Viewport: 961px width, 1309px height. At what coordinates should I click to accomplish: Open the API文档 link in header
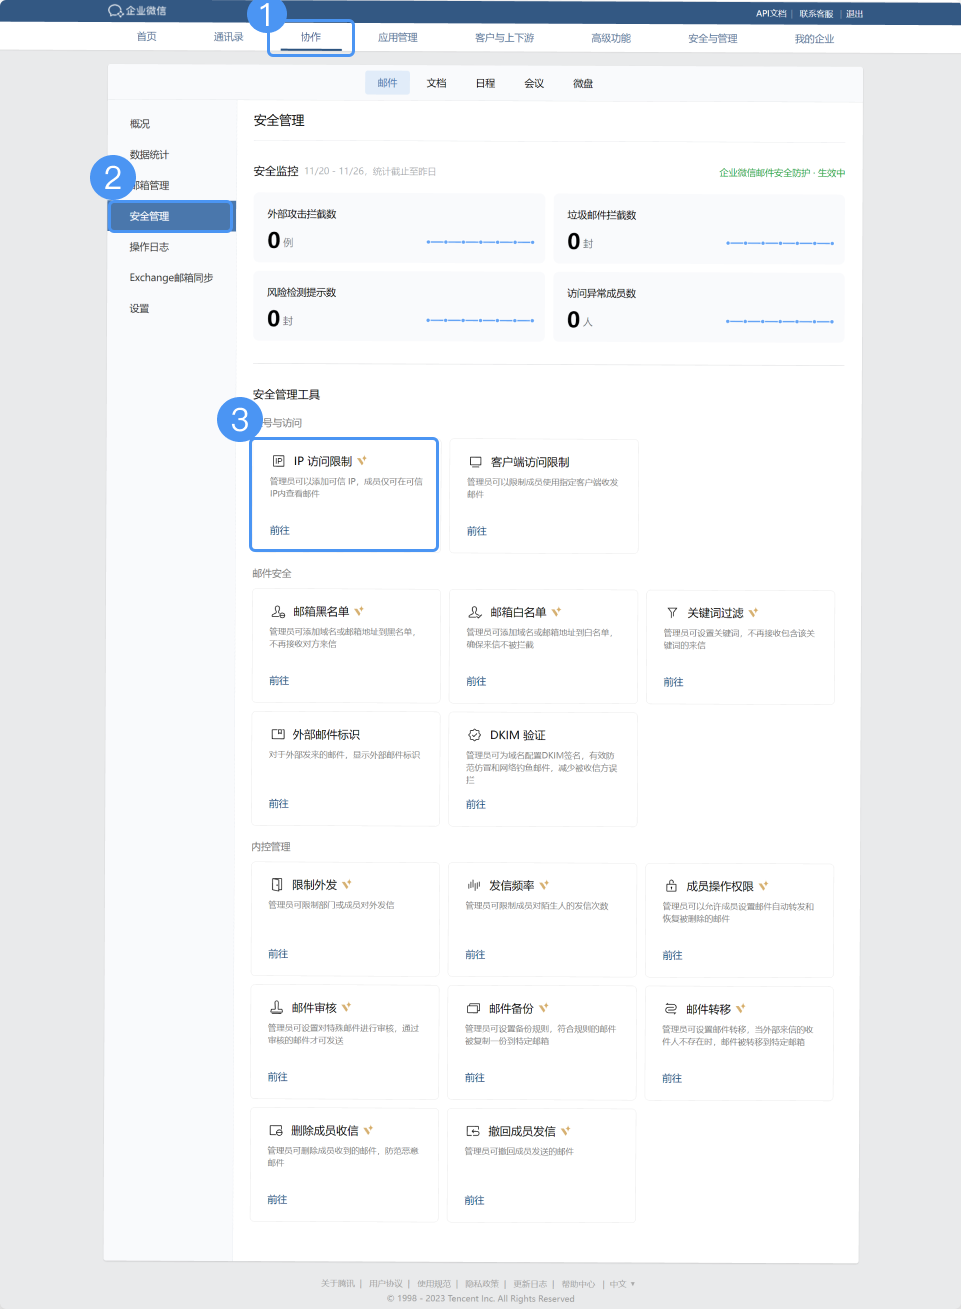click(770, 14)
